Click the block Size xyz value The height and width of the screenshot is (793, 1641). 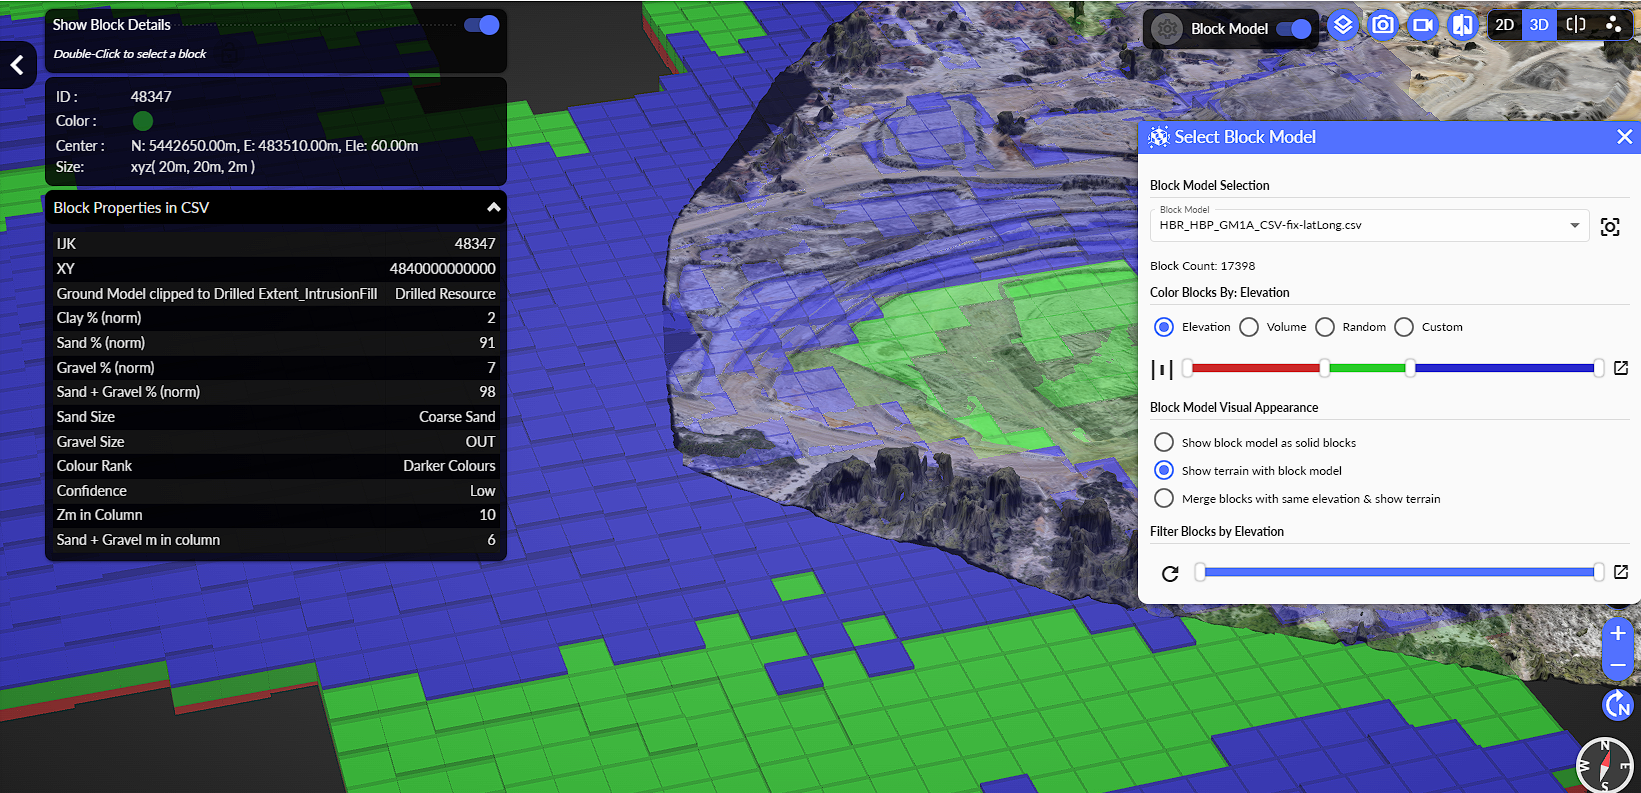193,167
